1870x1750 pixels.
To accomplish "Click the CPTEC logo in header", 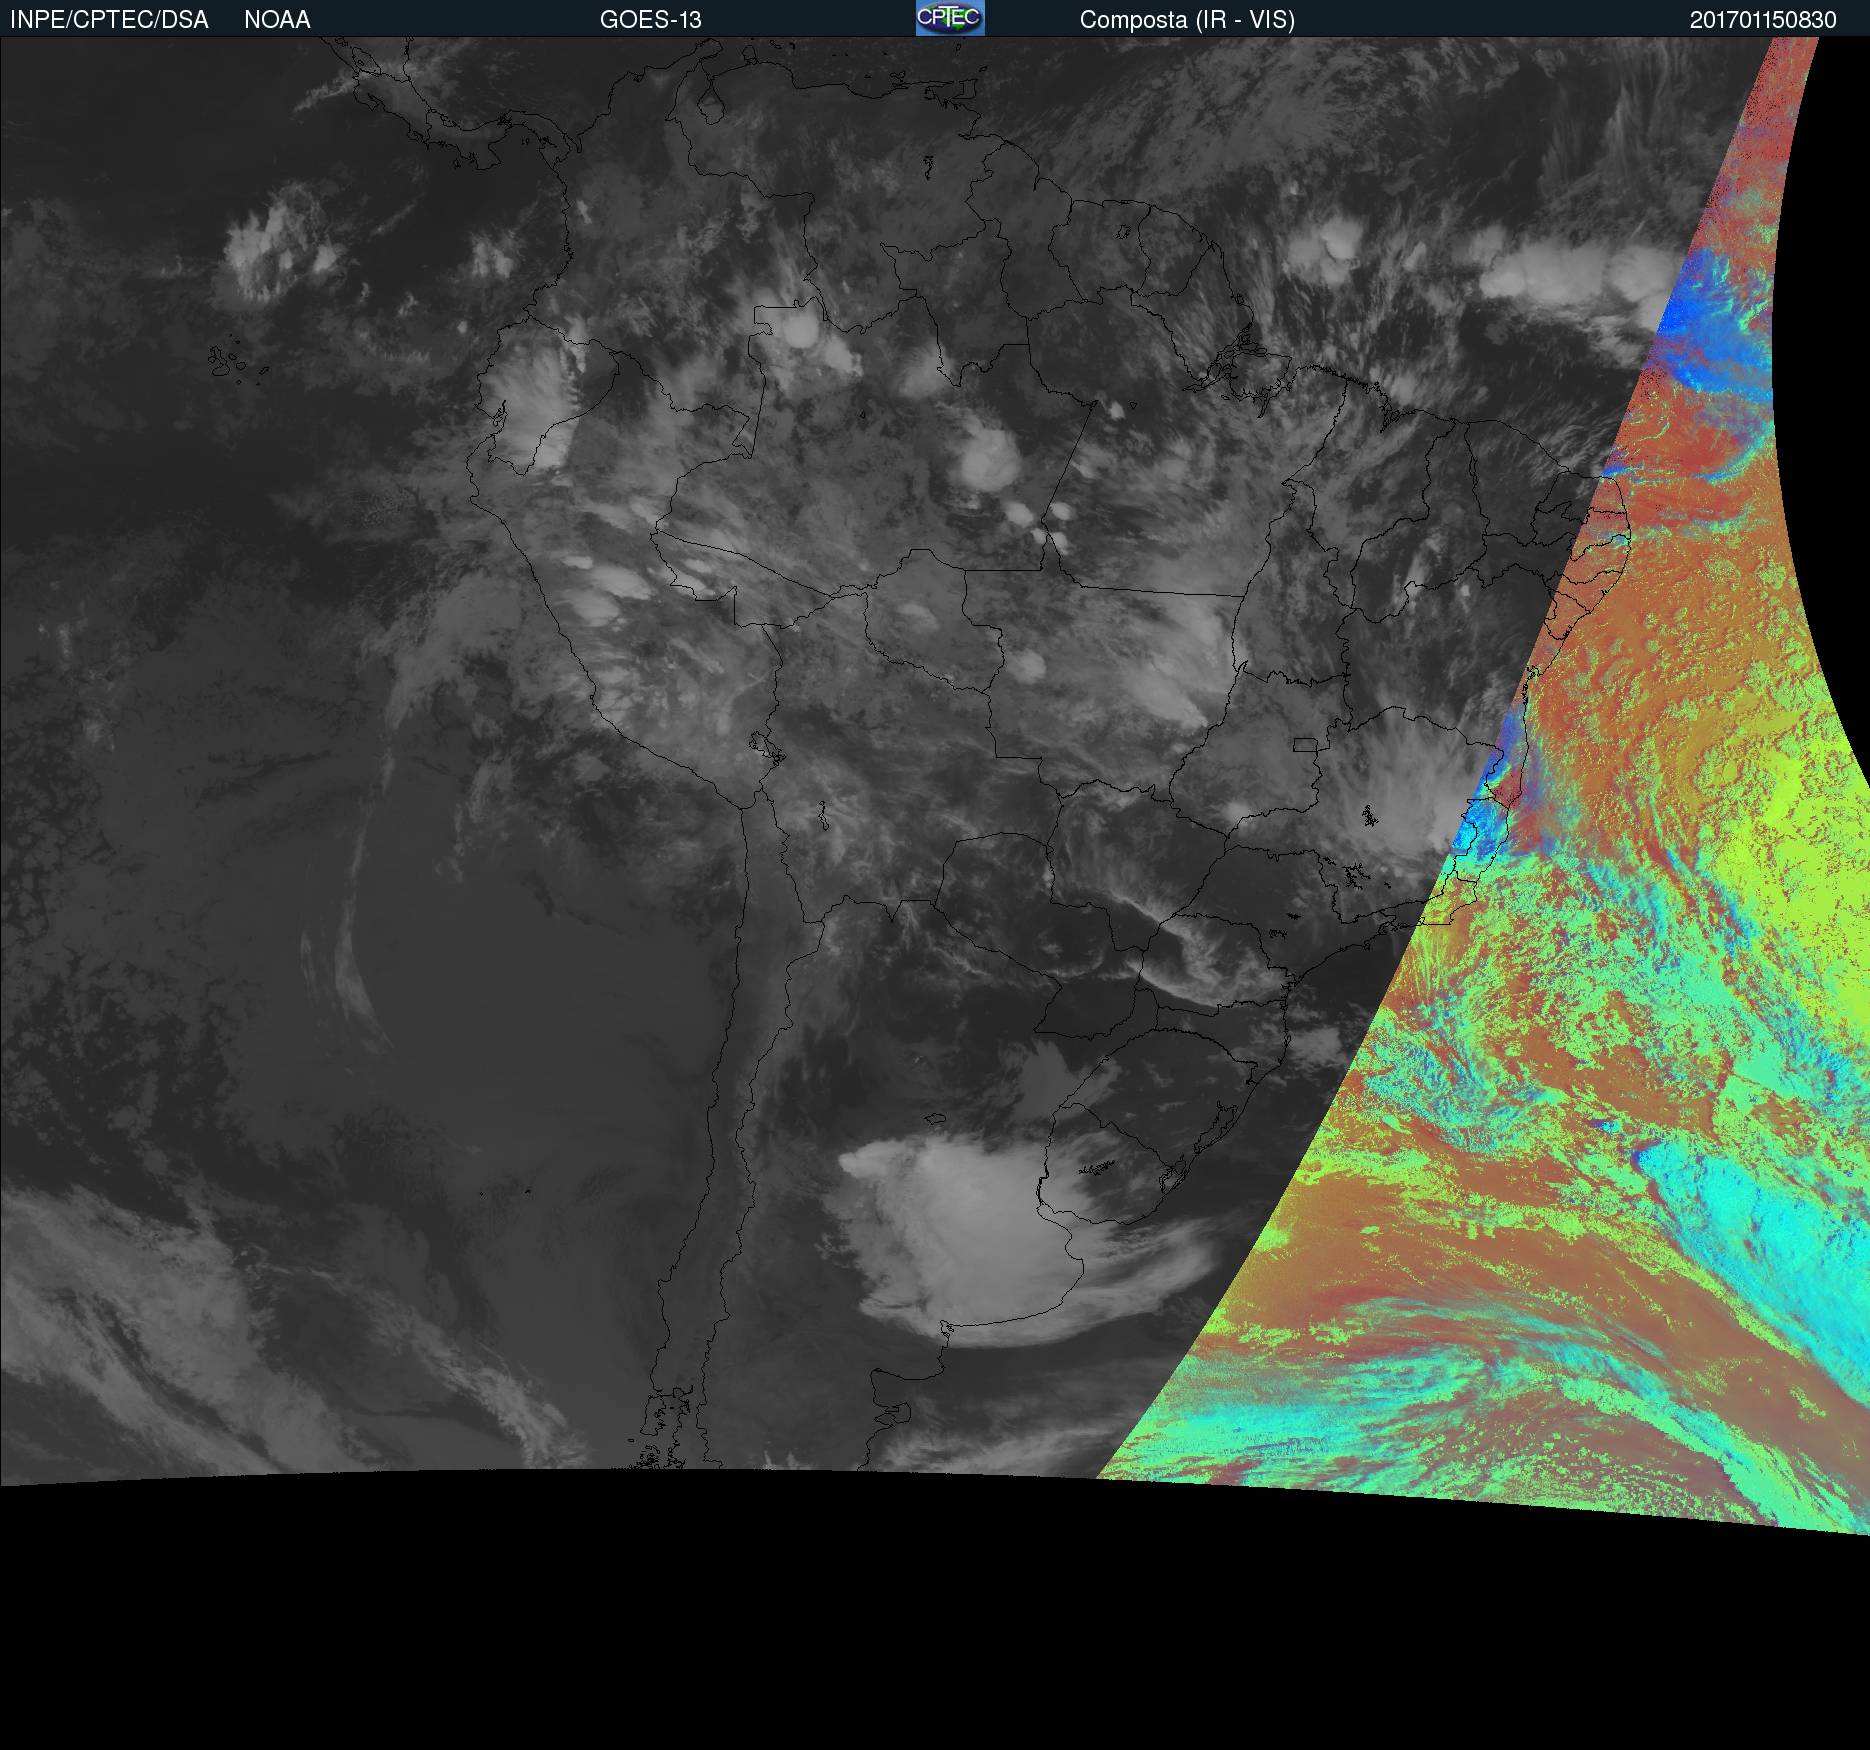I will pos(950,18).
